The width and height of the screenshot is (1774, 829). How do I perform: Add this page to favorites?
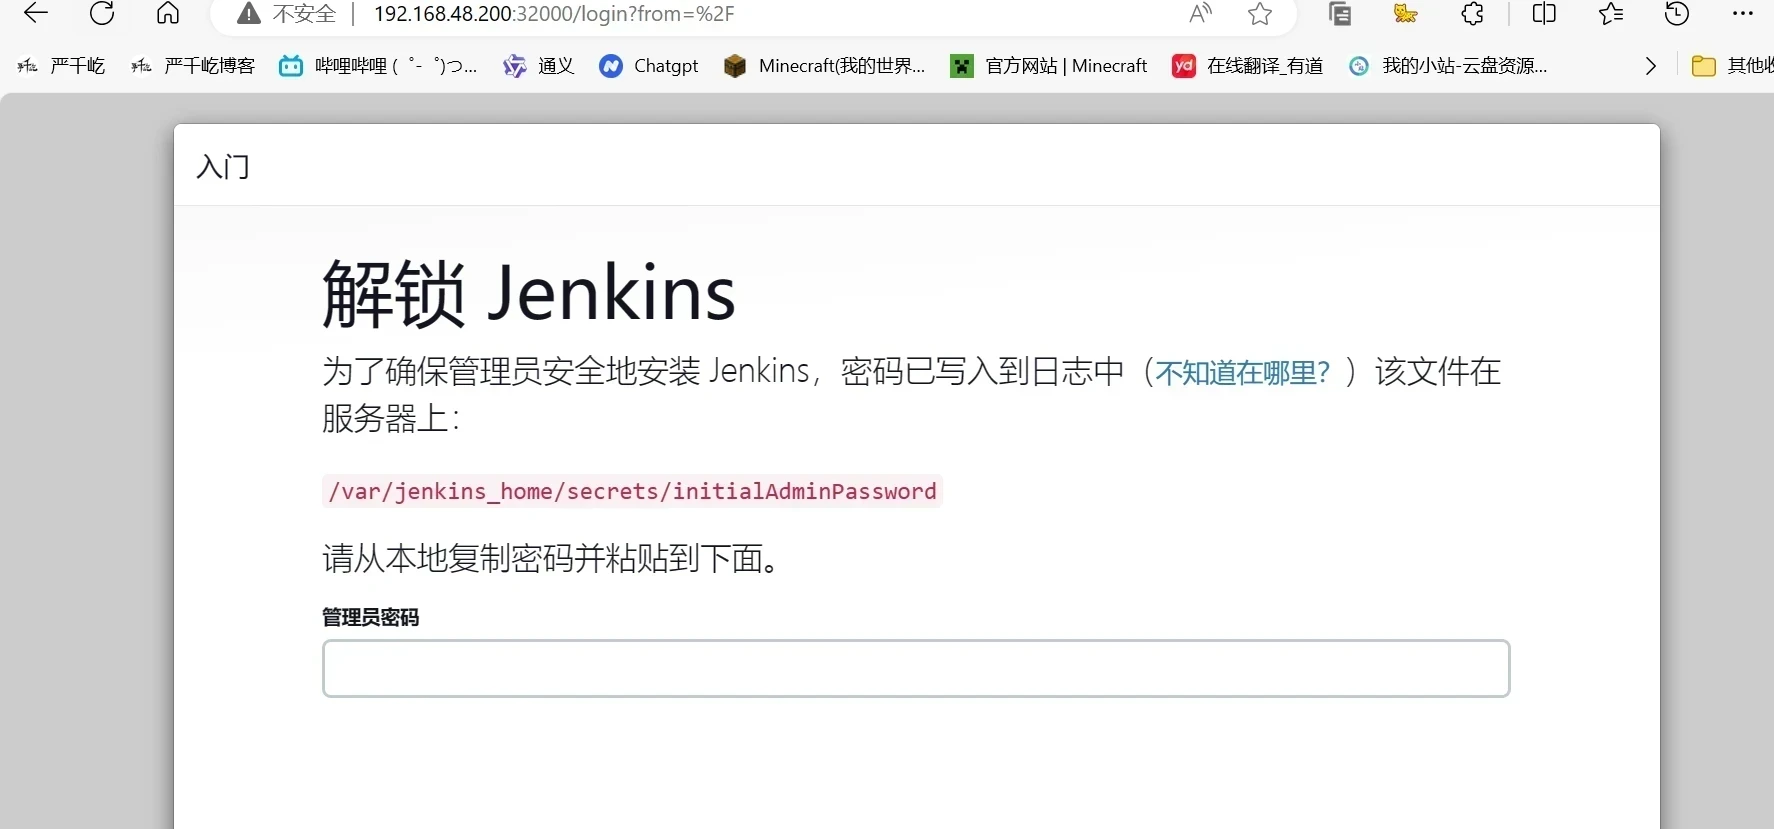point(1260,14)
